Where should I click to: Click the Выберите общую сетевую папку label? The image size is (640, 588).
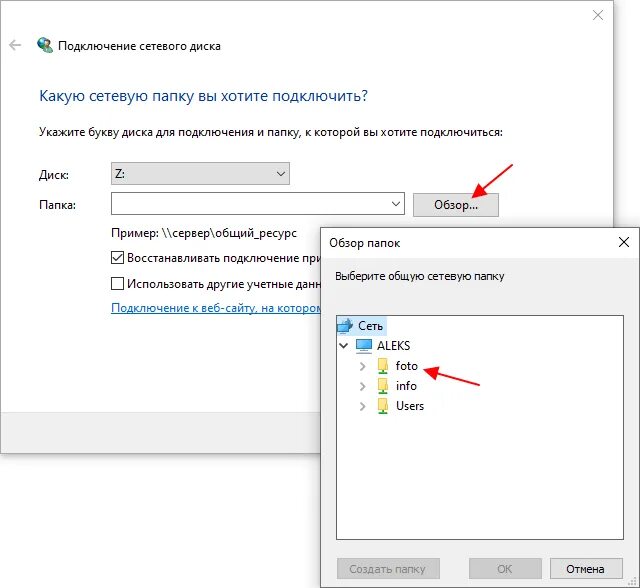coord(420,276)
